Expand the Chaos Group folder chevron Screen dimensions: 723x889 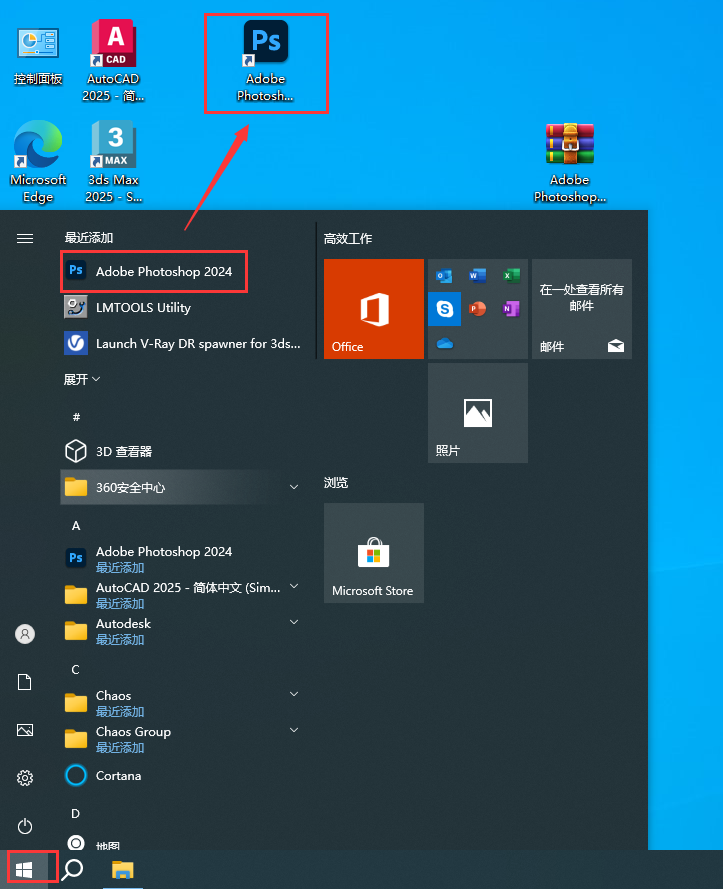294,730
